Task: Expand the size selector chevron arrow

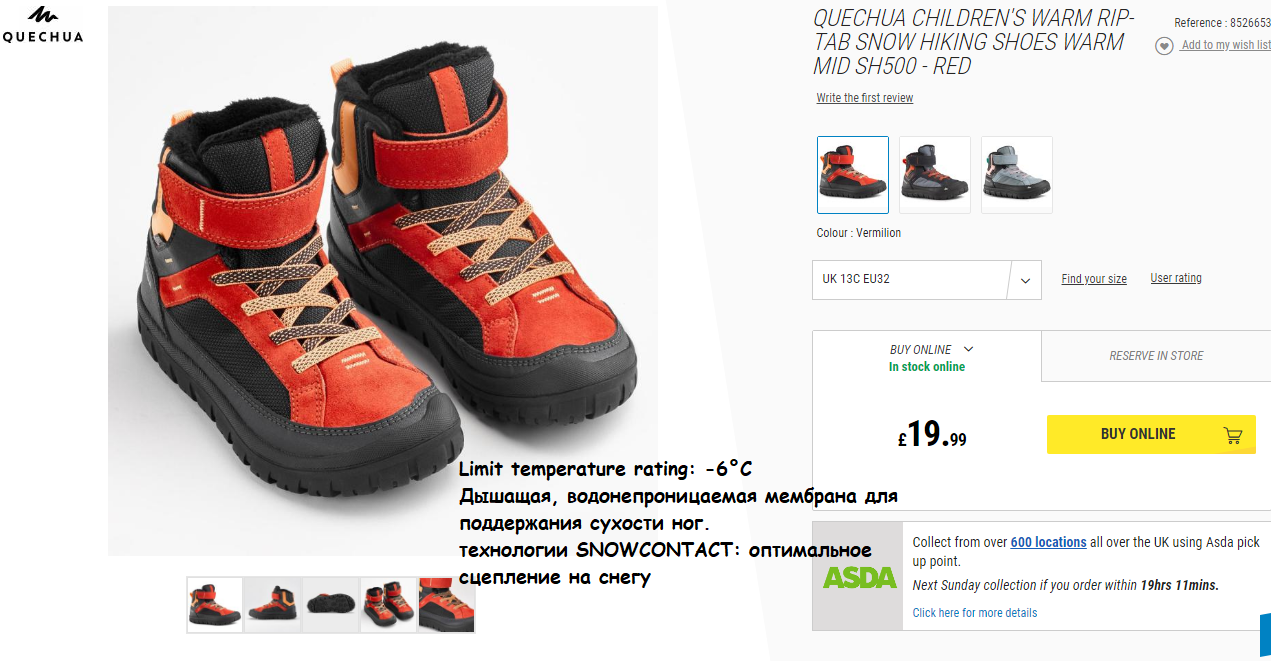Action: [1025, 280]
